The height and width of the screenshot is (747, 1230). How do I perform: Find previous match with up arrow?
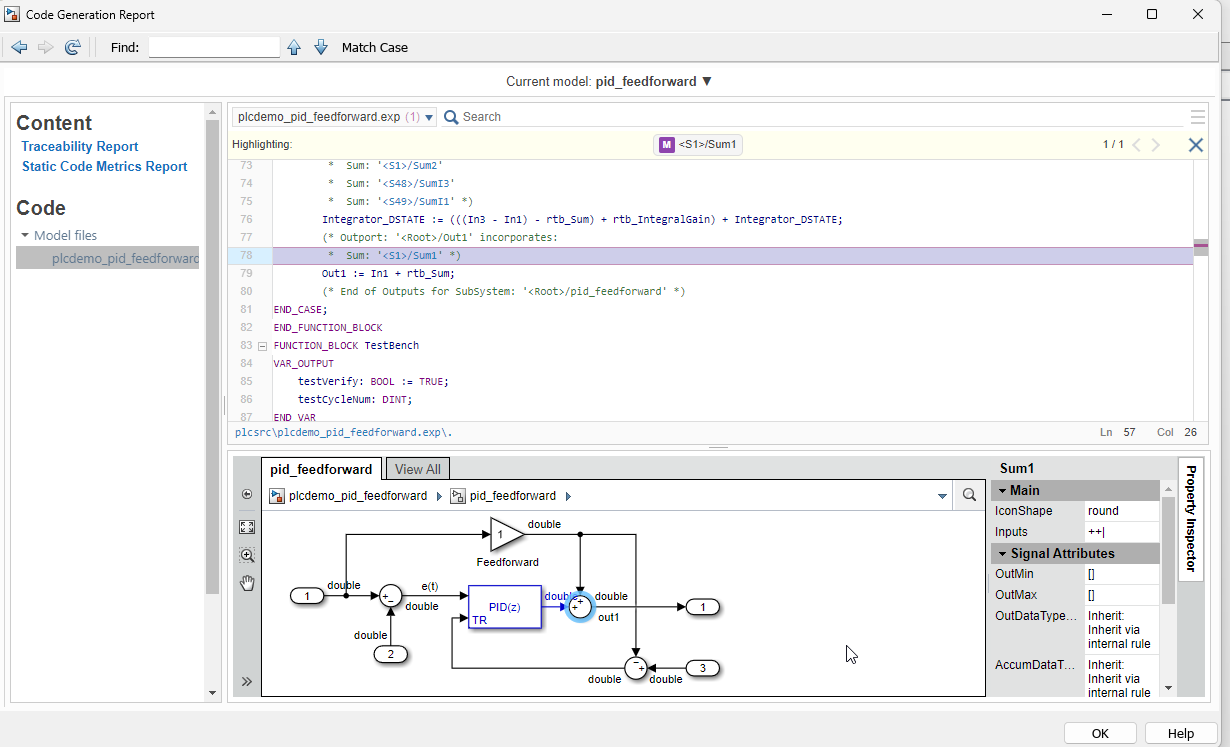(294, 47)
